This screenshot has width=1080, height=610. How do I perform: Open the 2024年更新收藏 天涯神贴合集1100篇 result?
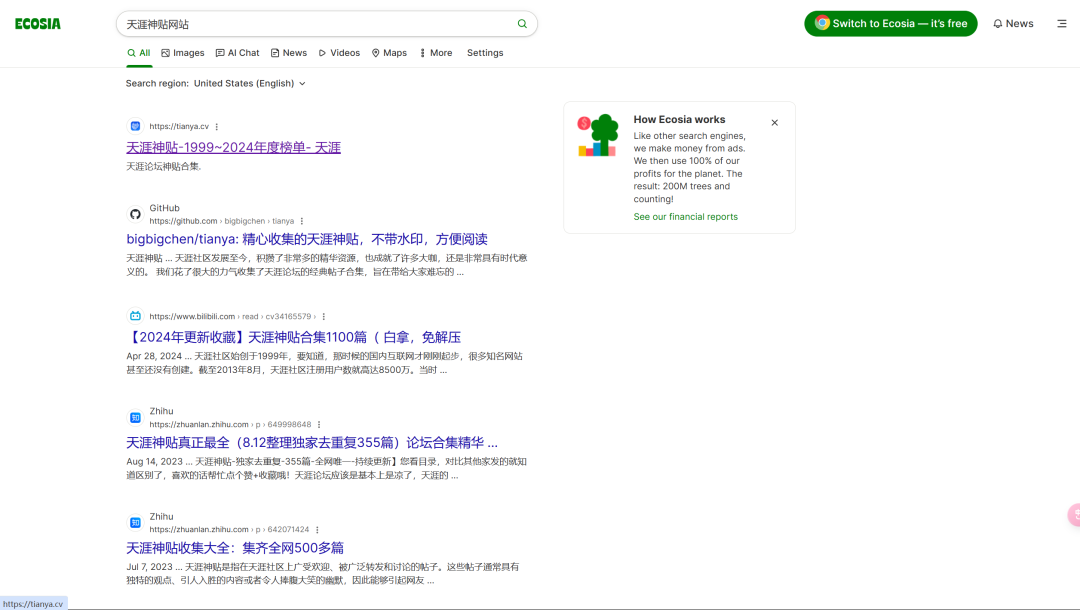tap(293, 337)
